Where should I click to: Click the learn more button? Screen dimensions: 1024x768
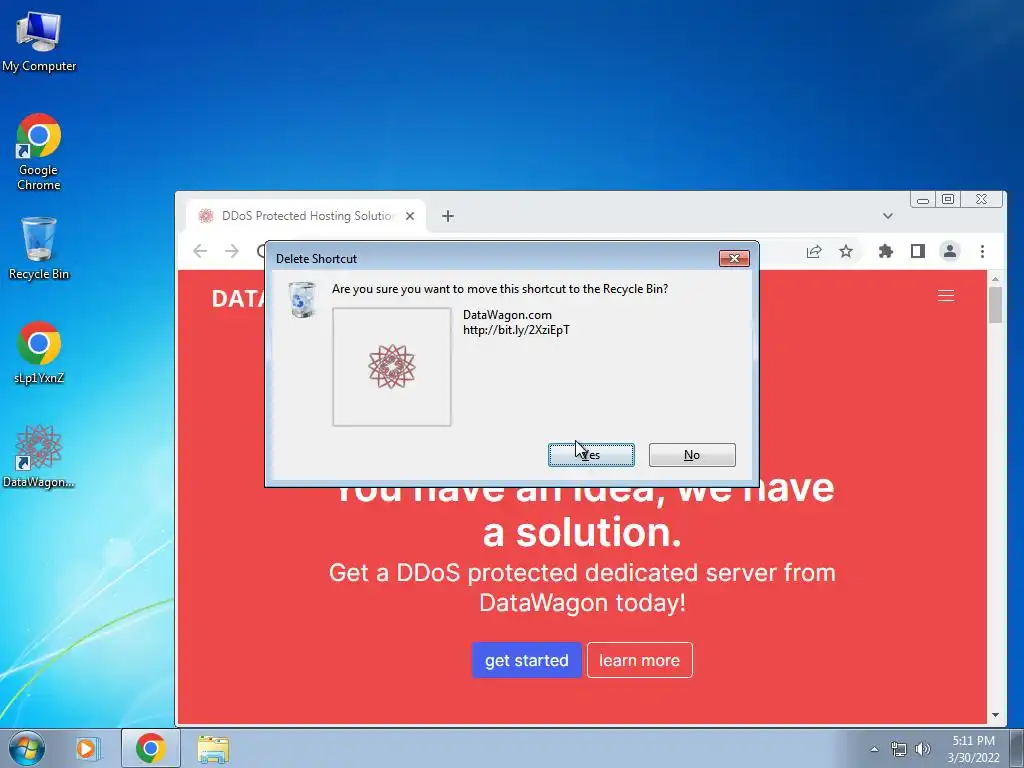coord(639,660)
